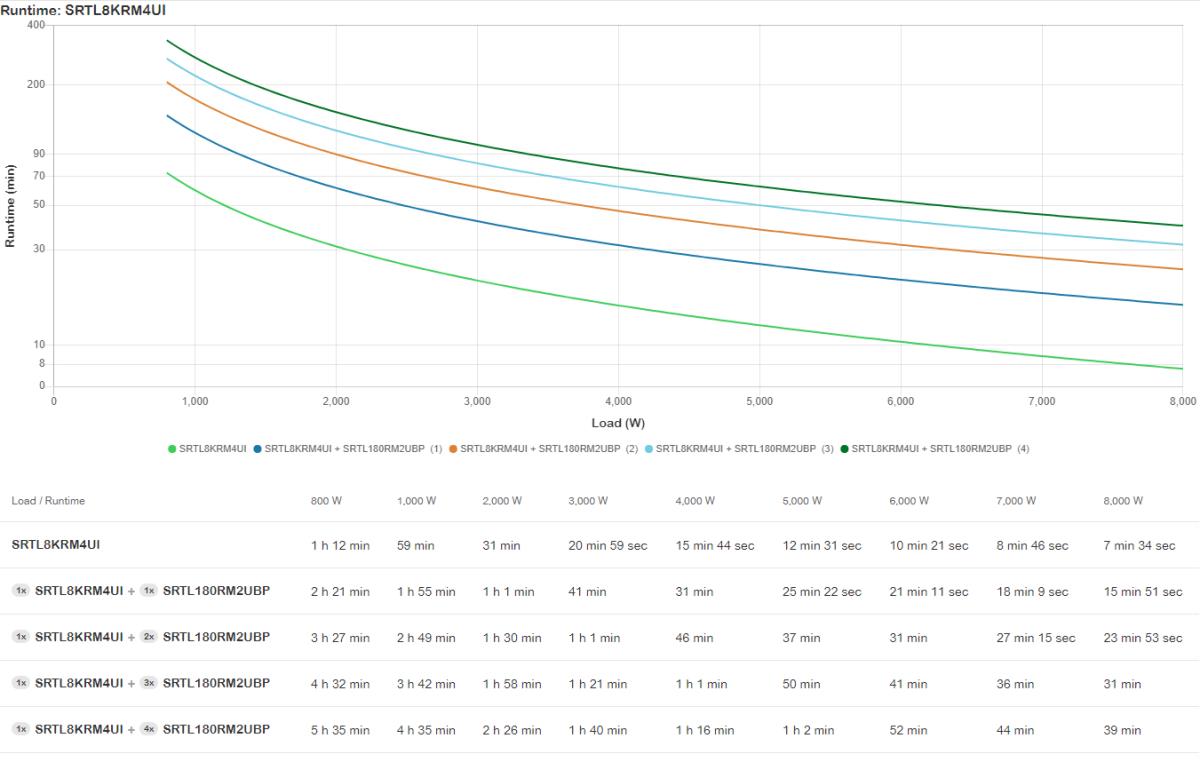Click the '15 min 51 sec' cell
Screen dimensions: 1200x762
click(x=1143, y=592)
